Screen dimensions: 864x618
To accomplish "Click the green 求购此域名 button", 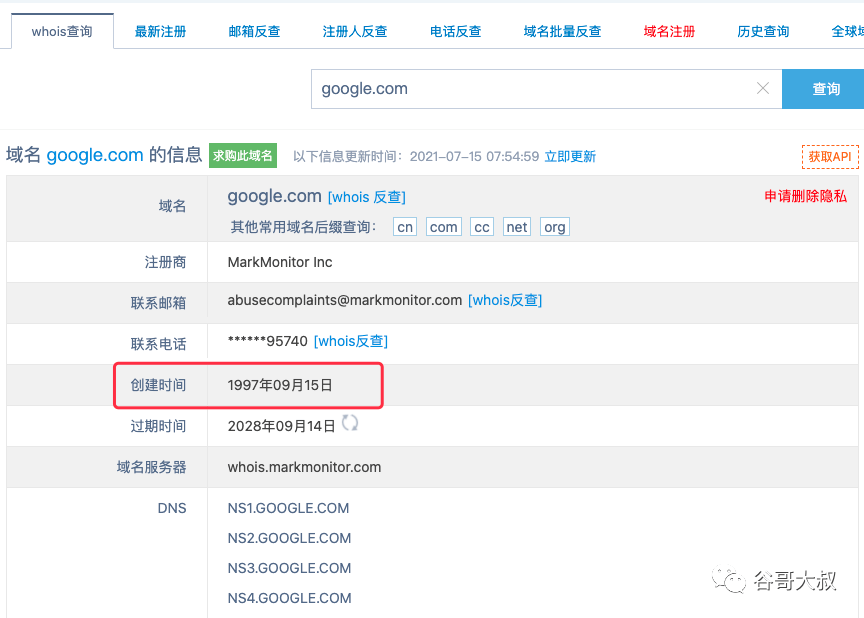I will (x=243, y=156).
